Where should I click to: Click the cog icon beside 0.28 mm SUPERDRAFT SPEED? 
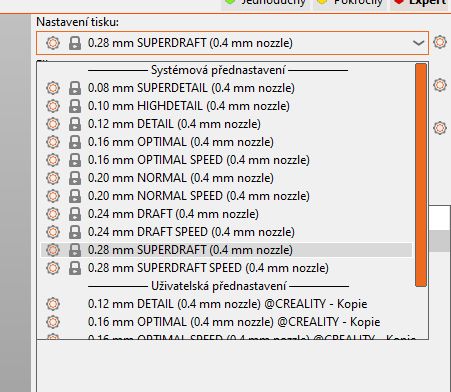click(53, 268)
